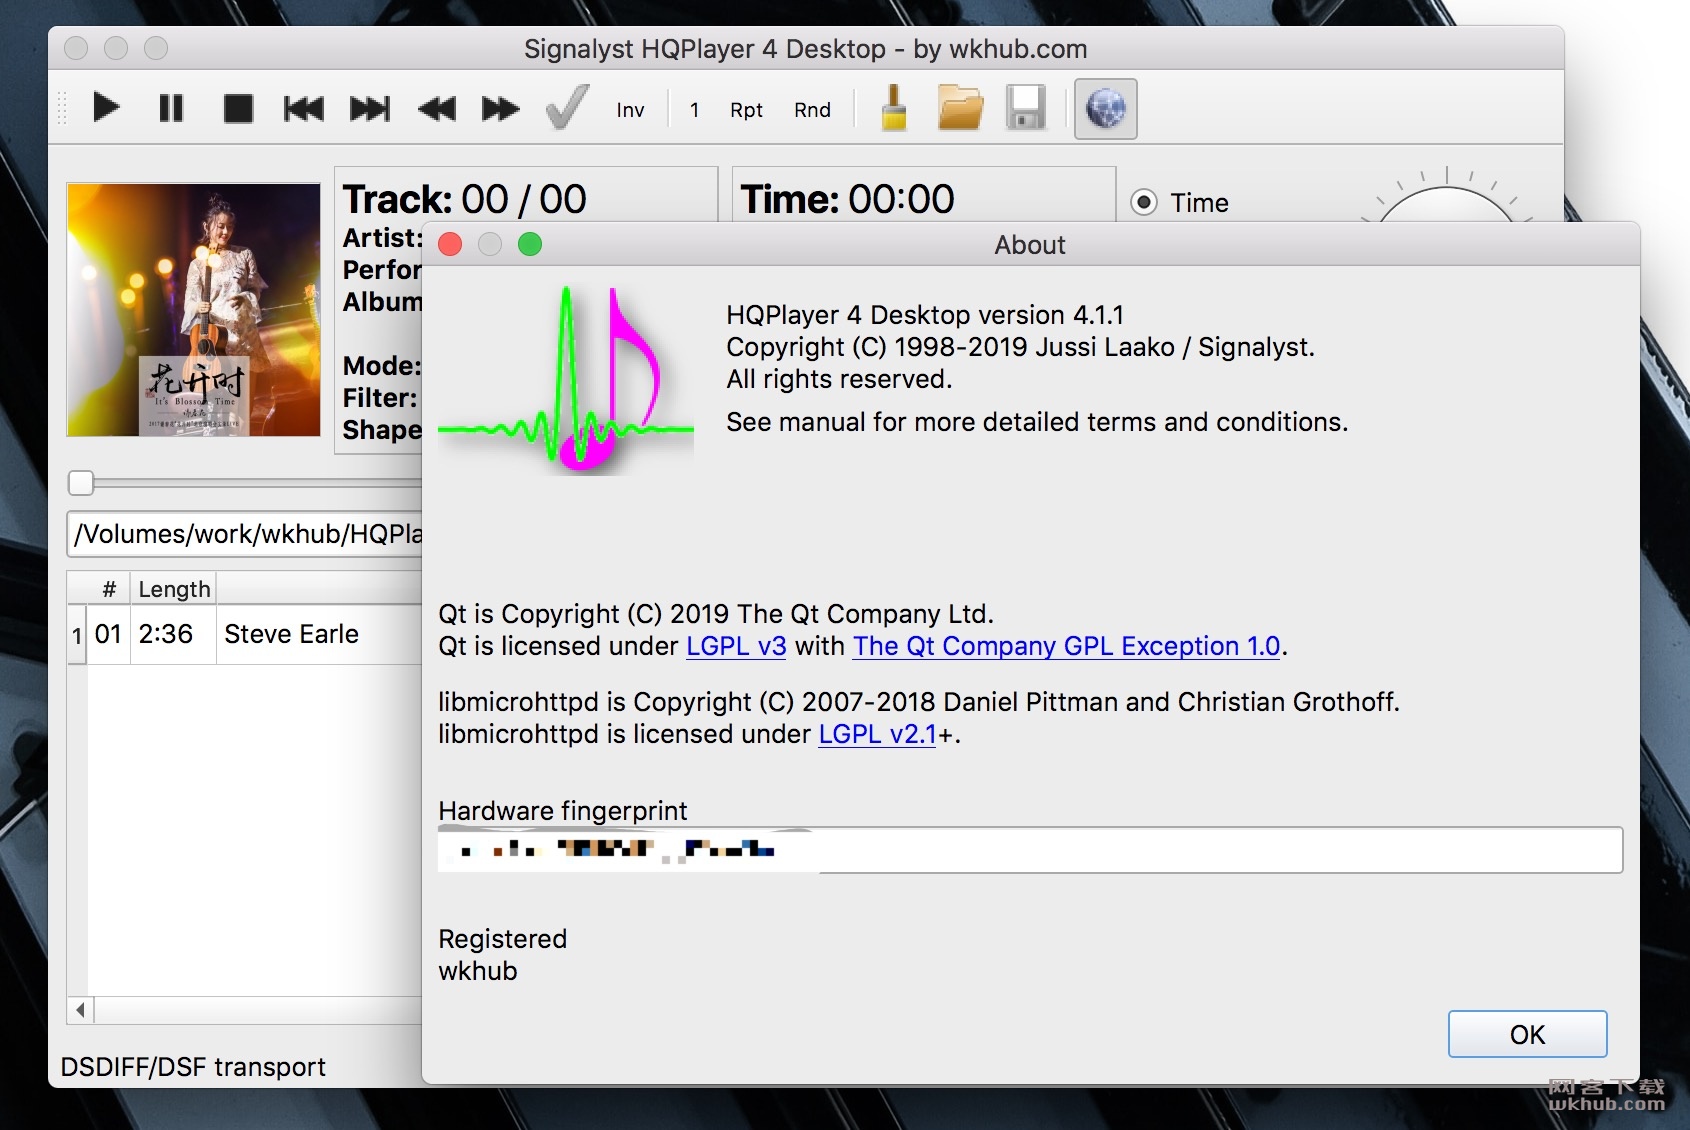Click OK to dismiss About dialog
Screen dimensions: 1690x1130
(1527, 1034)
